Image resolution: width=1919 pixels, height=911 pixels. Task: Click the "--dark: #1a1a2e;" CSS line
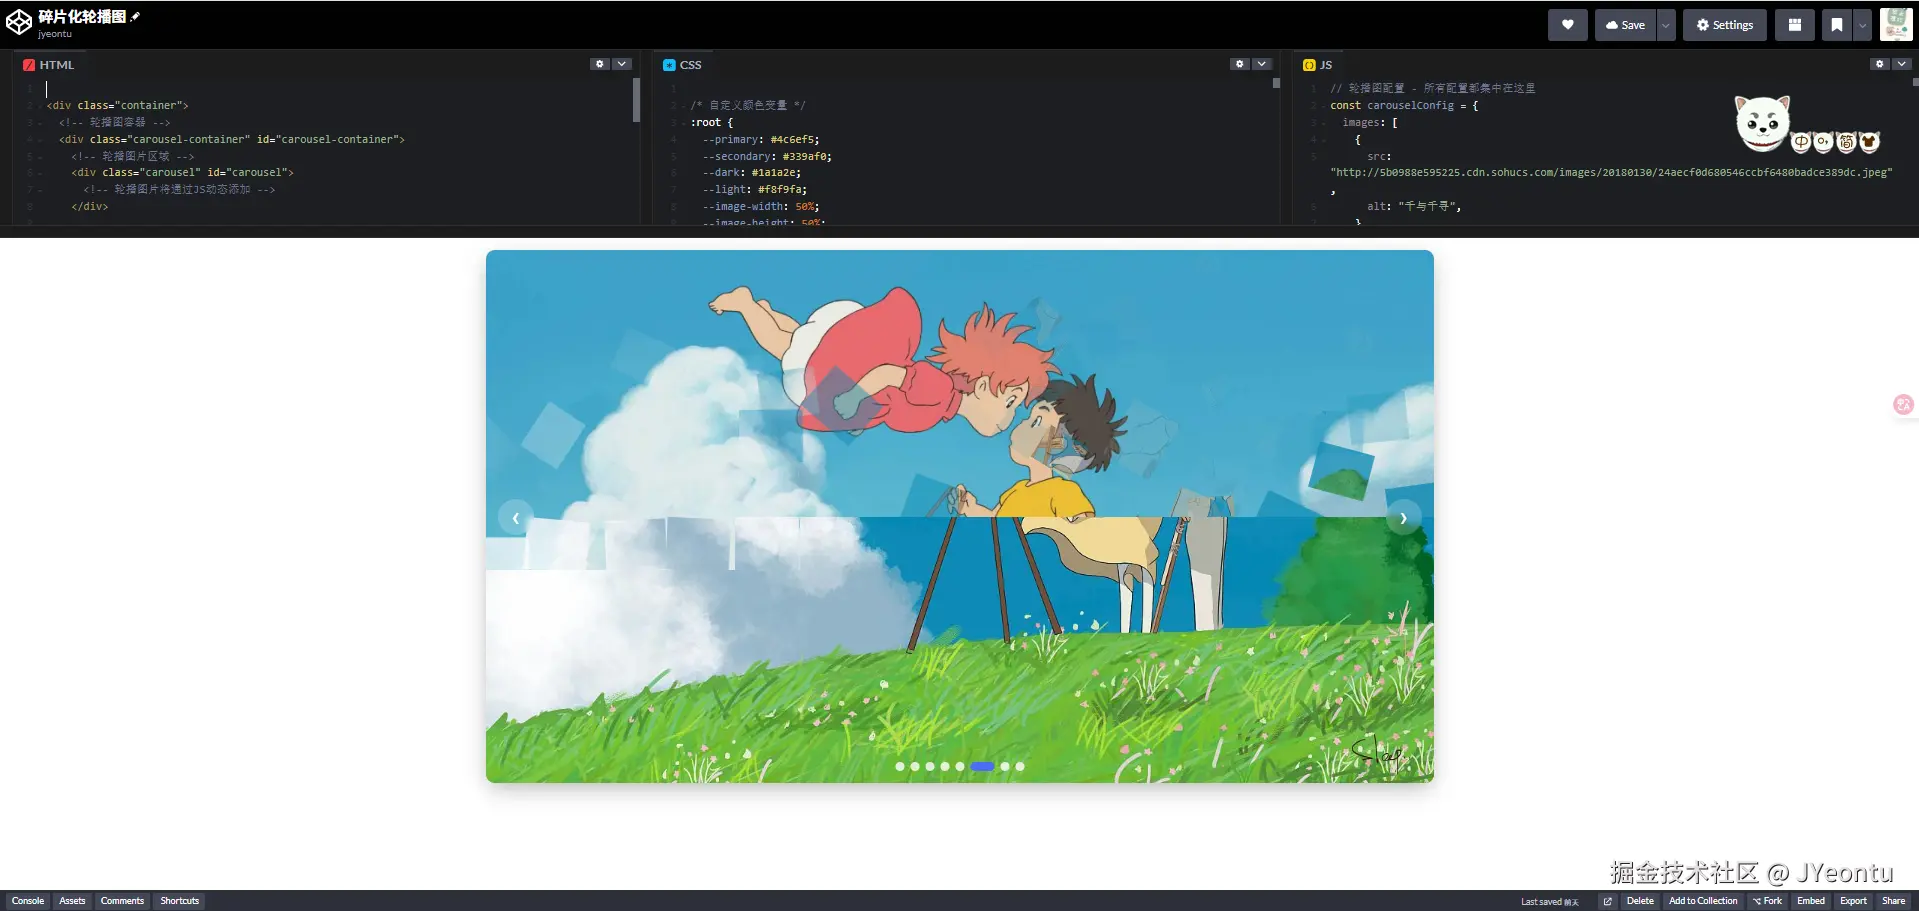751,173
